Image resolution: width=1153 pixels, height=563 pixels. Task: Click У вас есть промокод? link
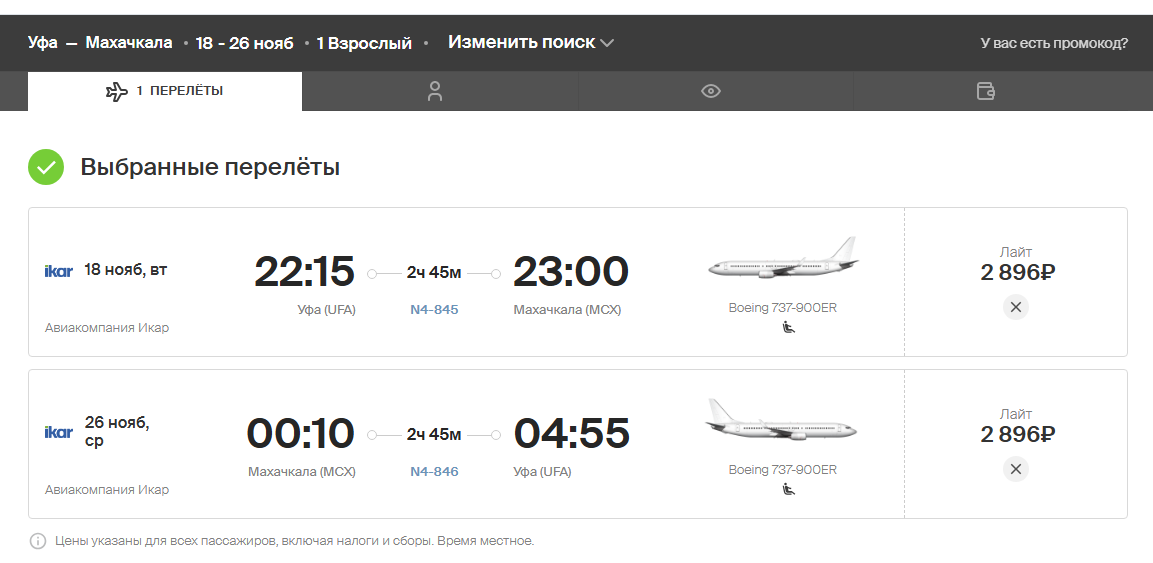1054,43
